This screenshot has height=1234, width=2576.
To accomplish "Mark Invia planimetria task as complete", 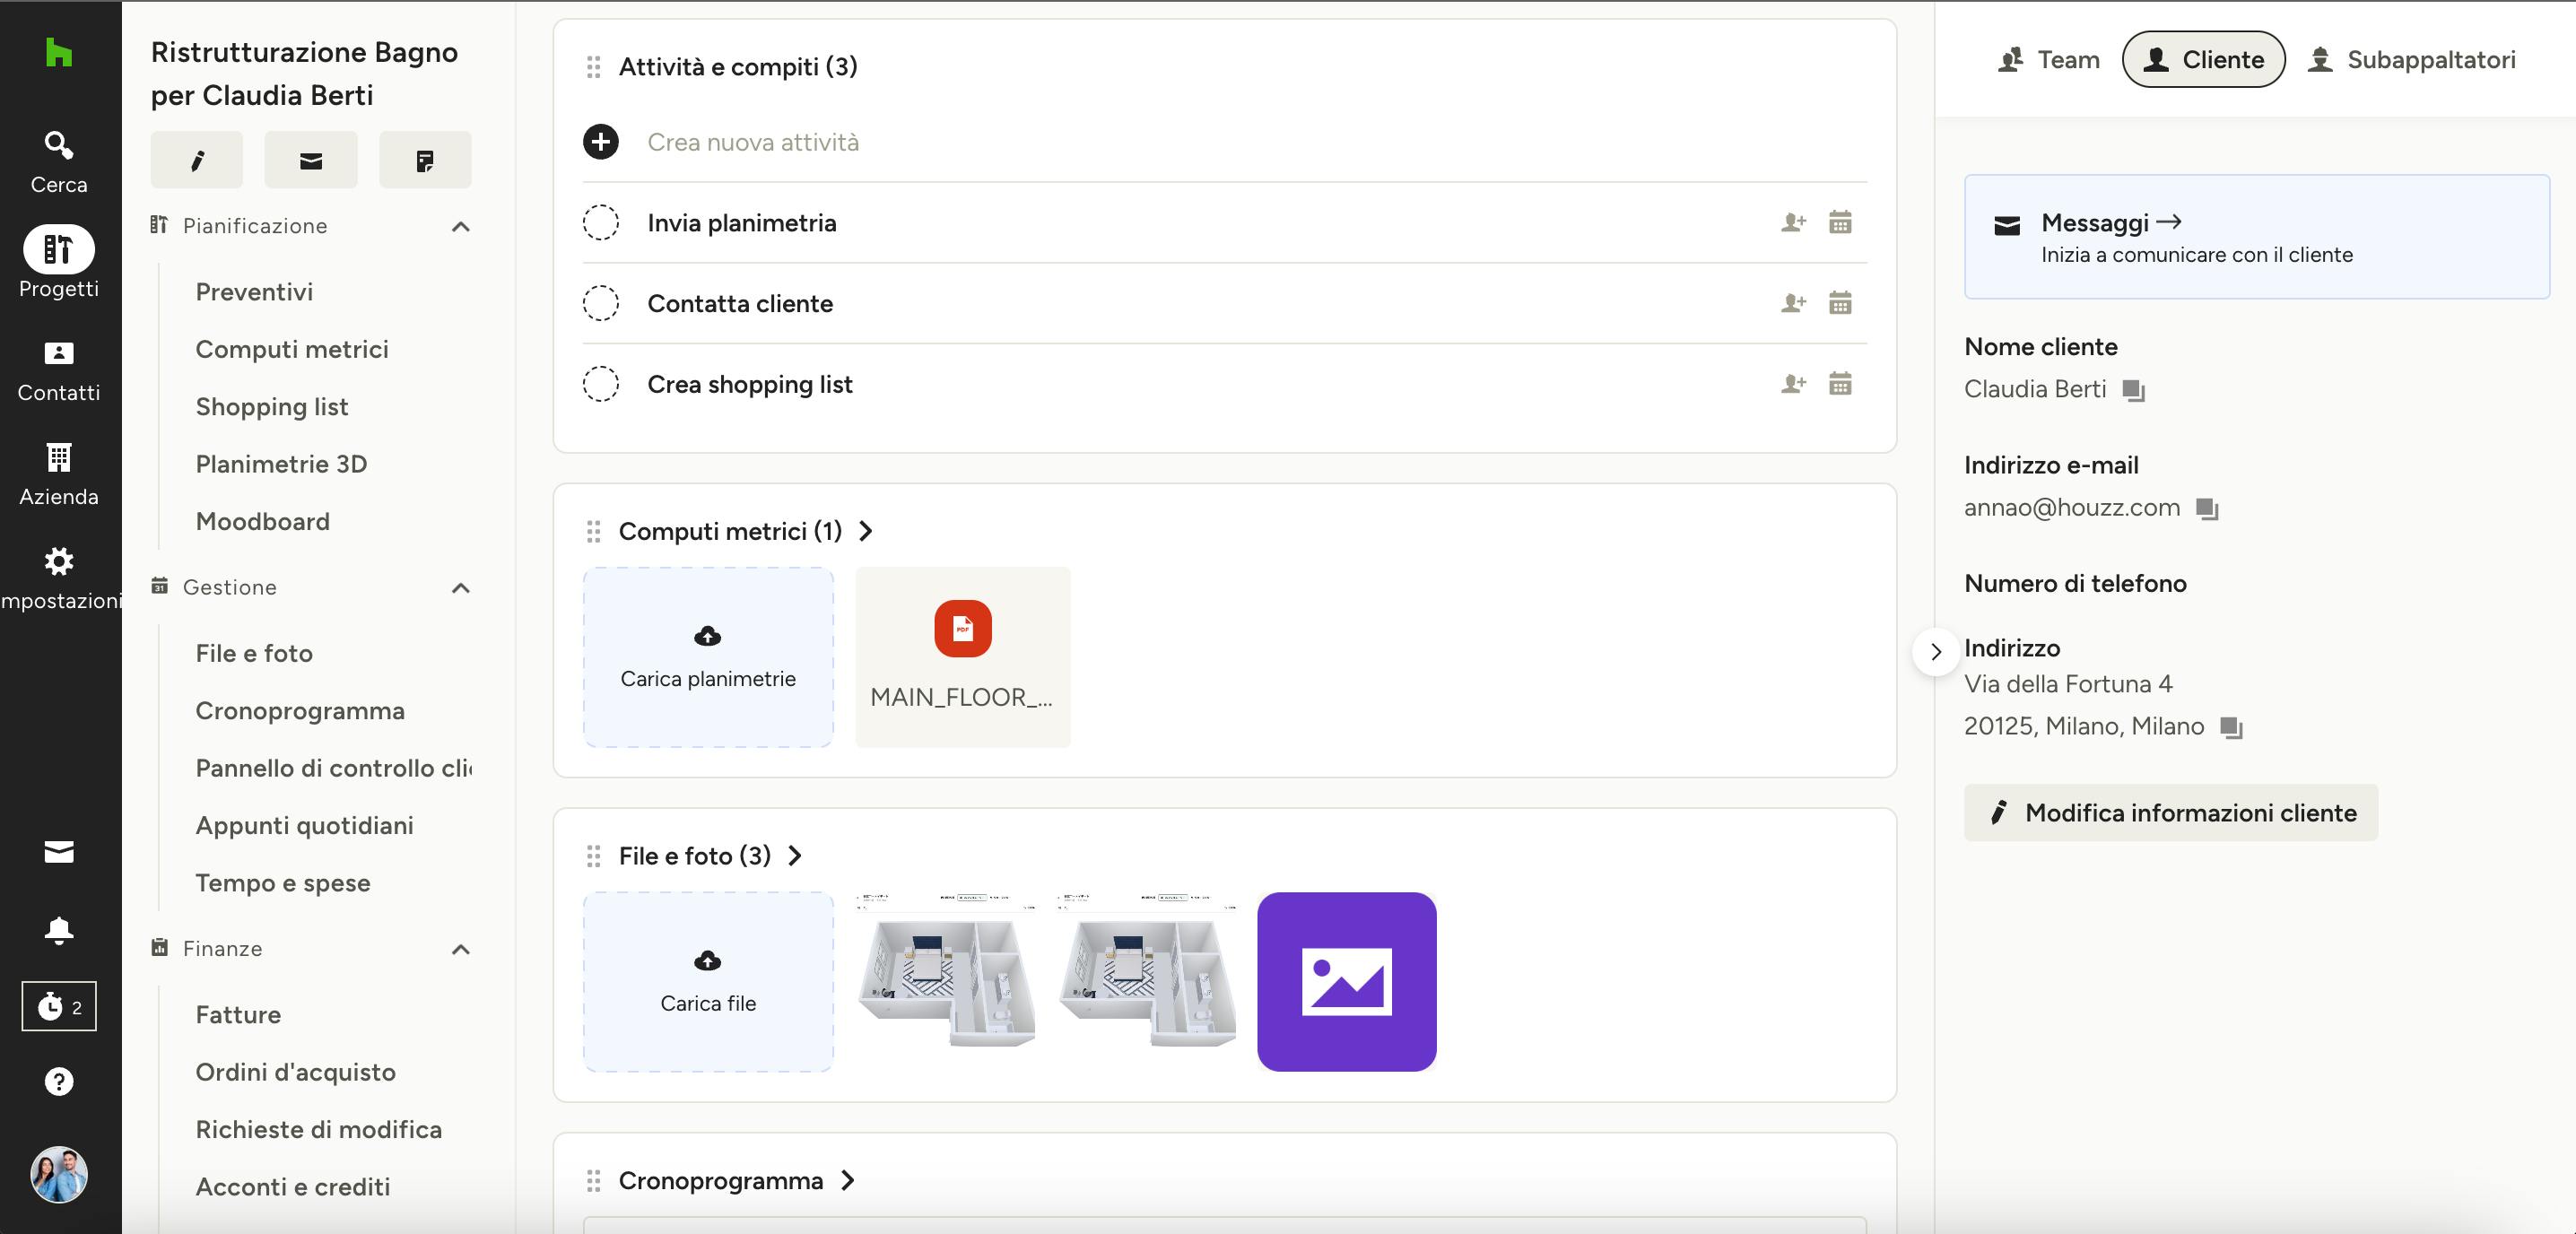I will coord(600,222).
